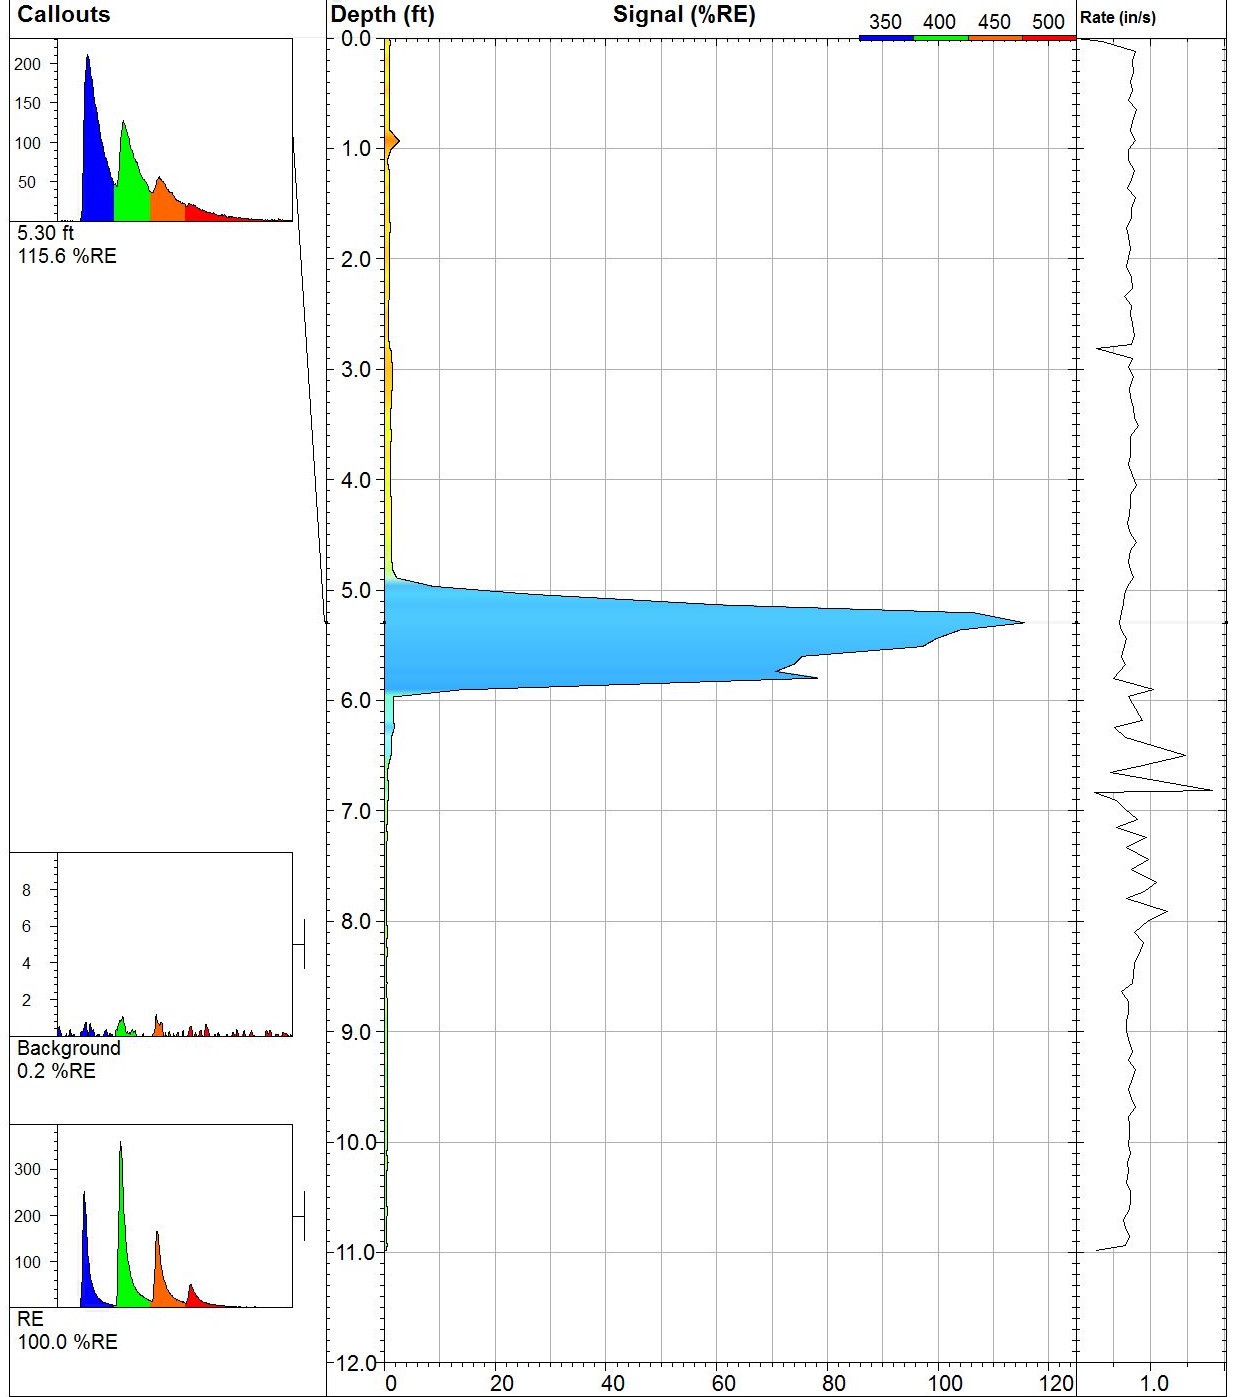Click the 1.0 rate axis label
This screenshot has width=1240, height=1397.
(x=1154, y=1384)
